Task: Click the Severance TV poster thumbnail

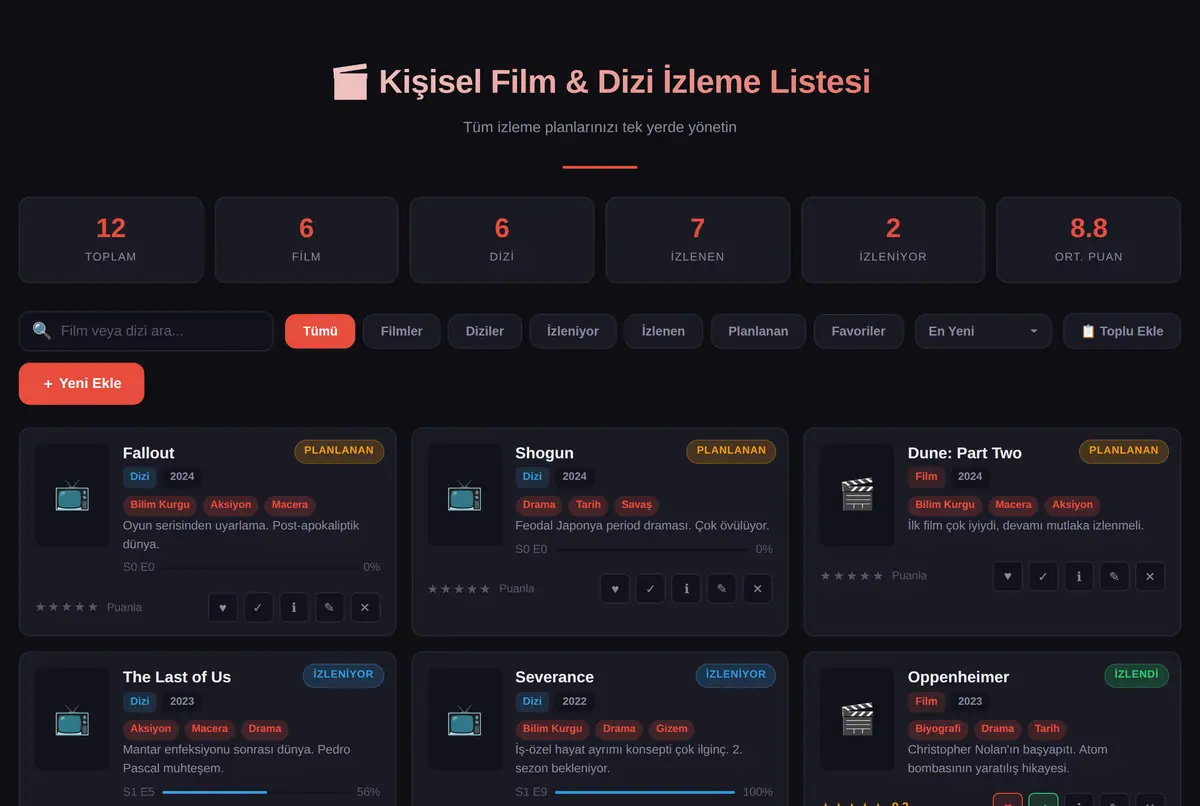Action: [465, 719]
